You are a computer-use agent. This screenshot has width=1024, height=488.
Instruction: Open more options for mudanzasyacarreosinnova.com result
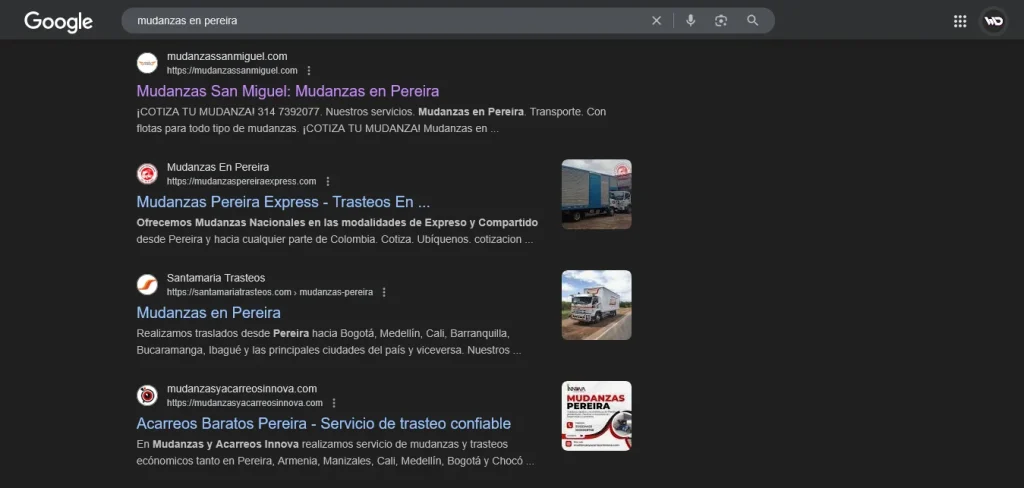334,403
